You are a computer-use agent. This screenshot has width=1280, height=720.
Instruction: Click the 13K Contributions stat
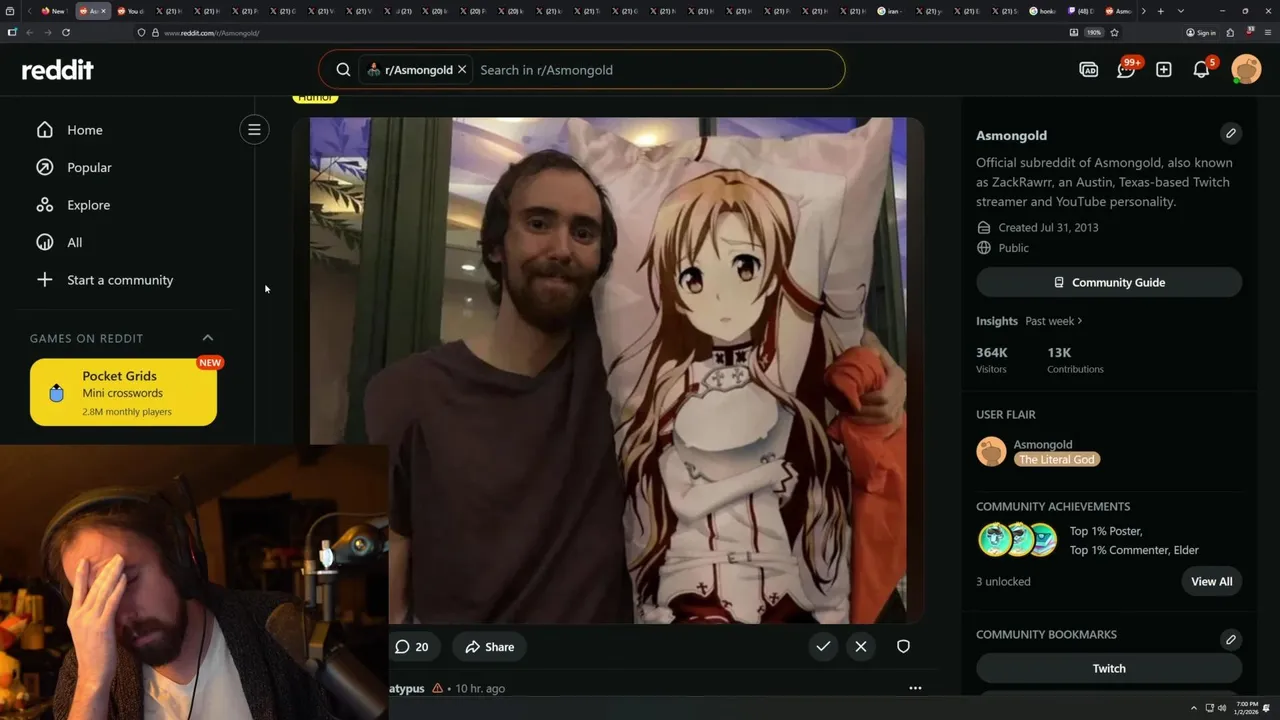(1075, 360)
